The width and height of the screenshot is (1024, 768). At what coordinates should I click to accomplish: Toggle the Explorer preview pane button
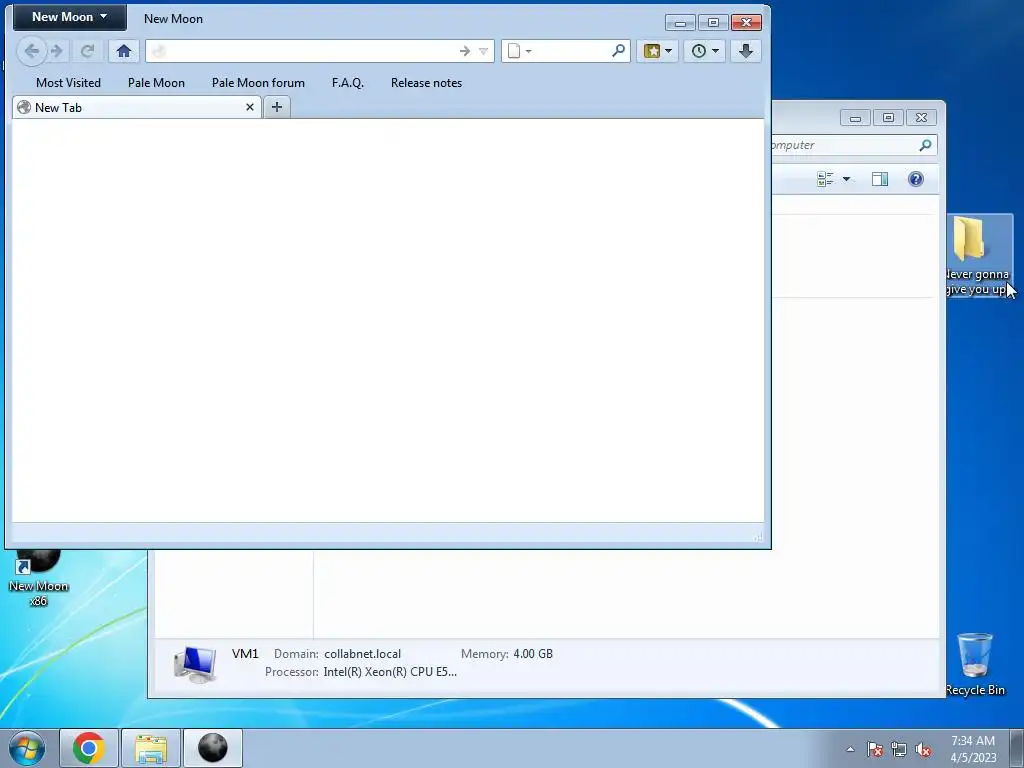(x=880, y=179)
